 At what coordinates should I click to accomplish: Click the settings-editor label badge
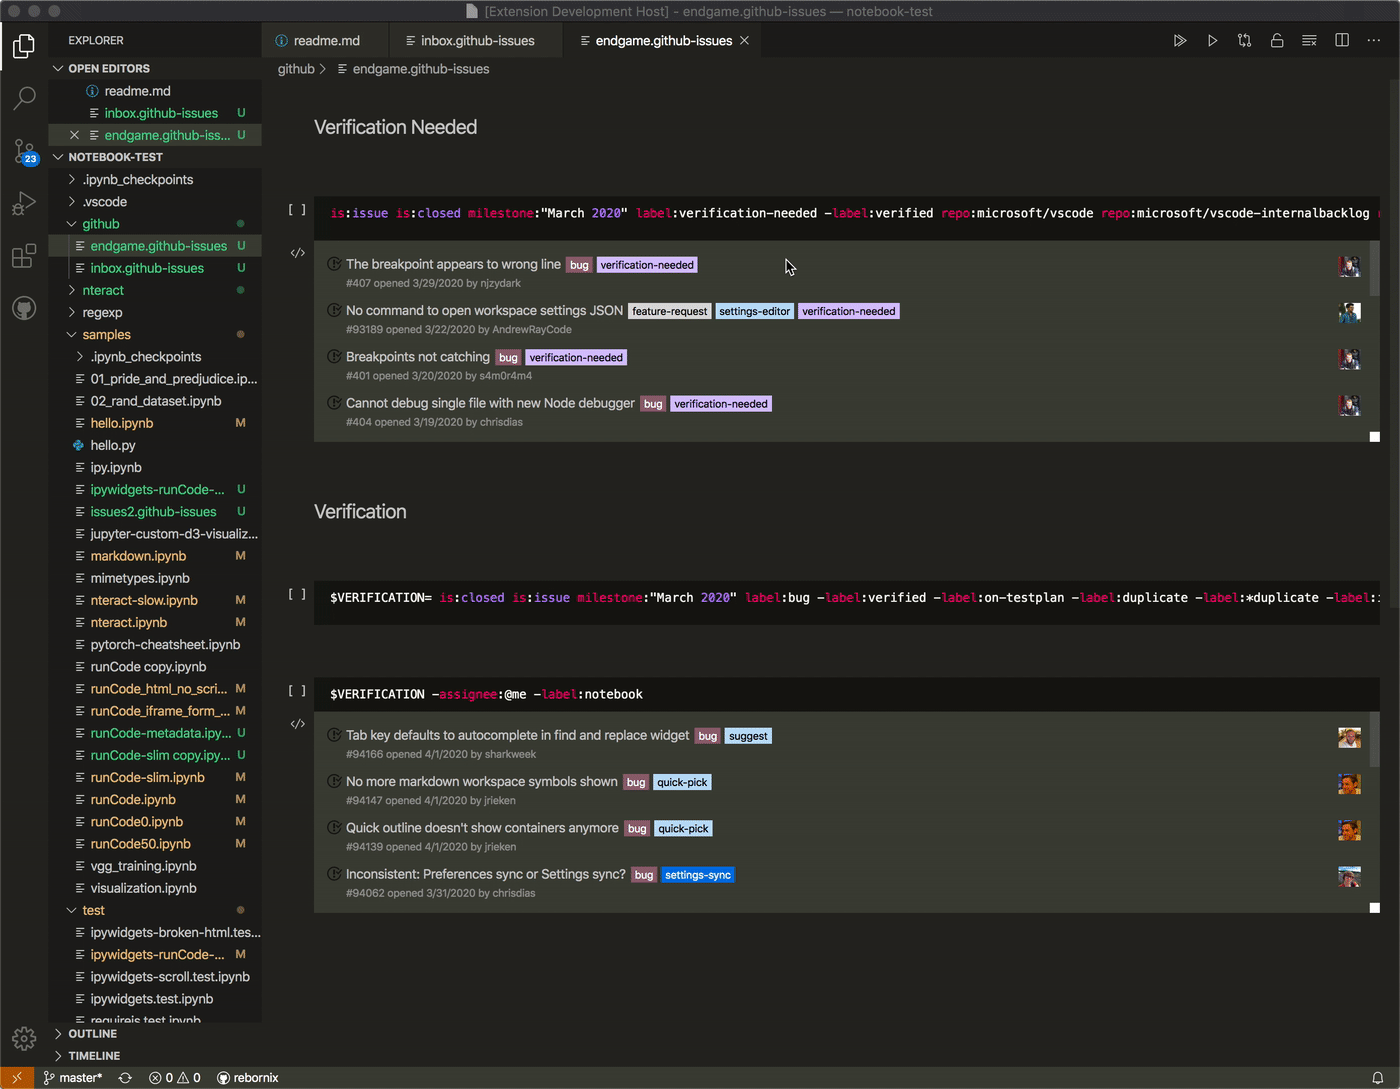click(x=755, y=311)
